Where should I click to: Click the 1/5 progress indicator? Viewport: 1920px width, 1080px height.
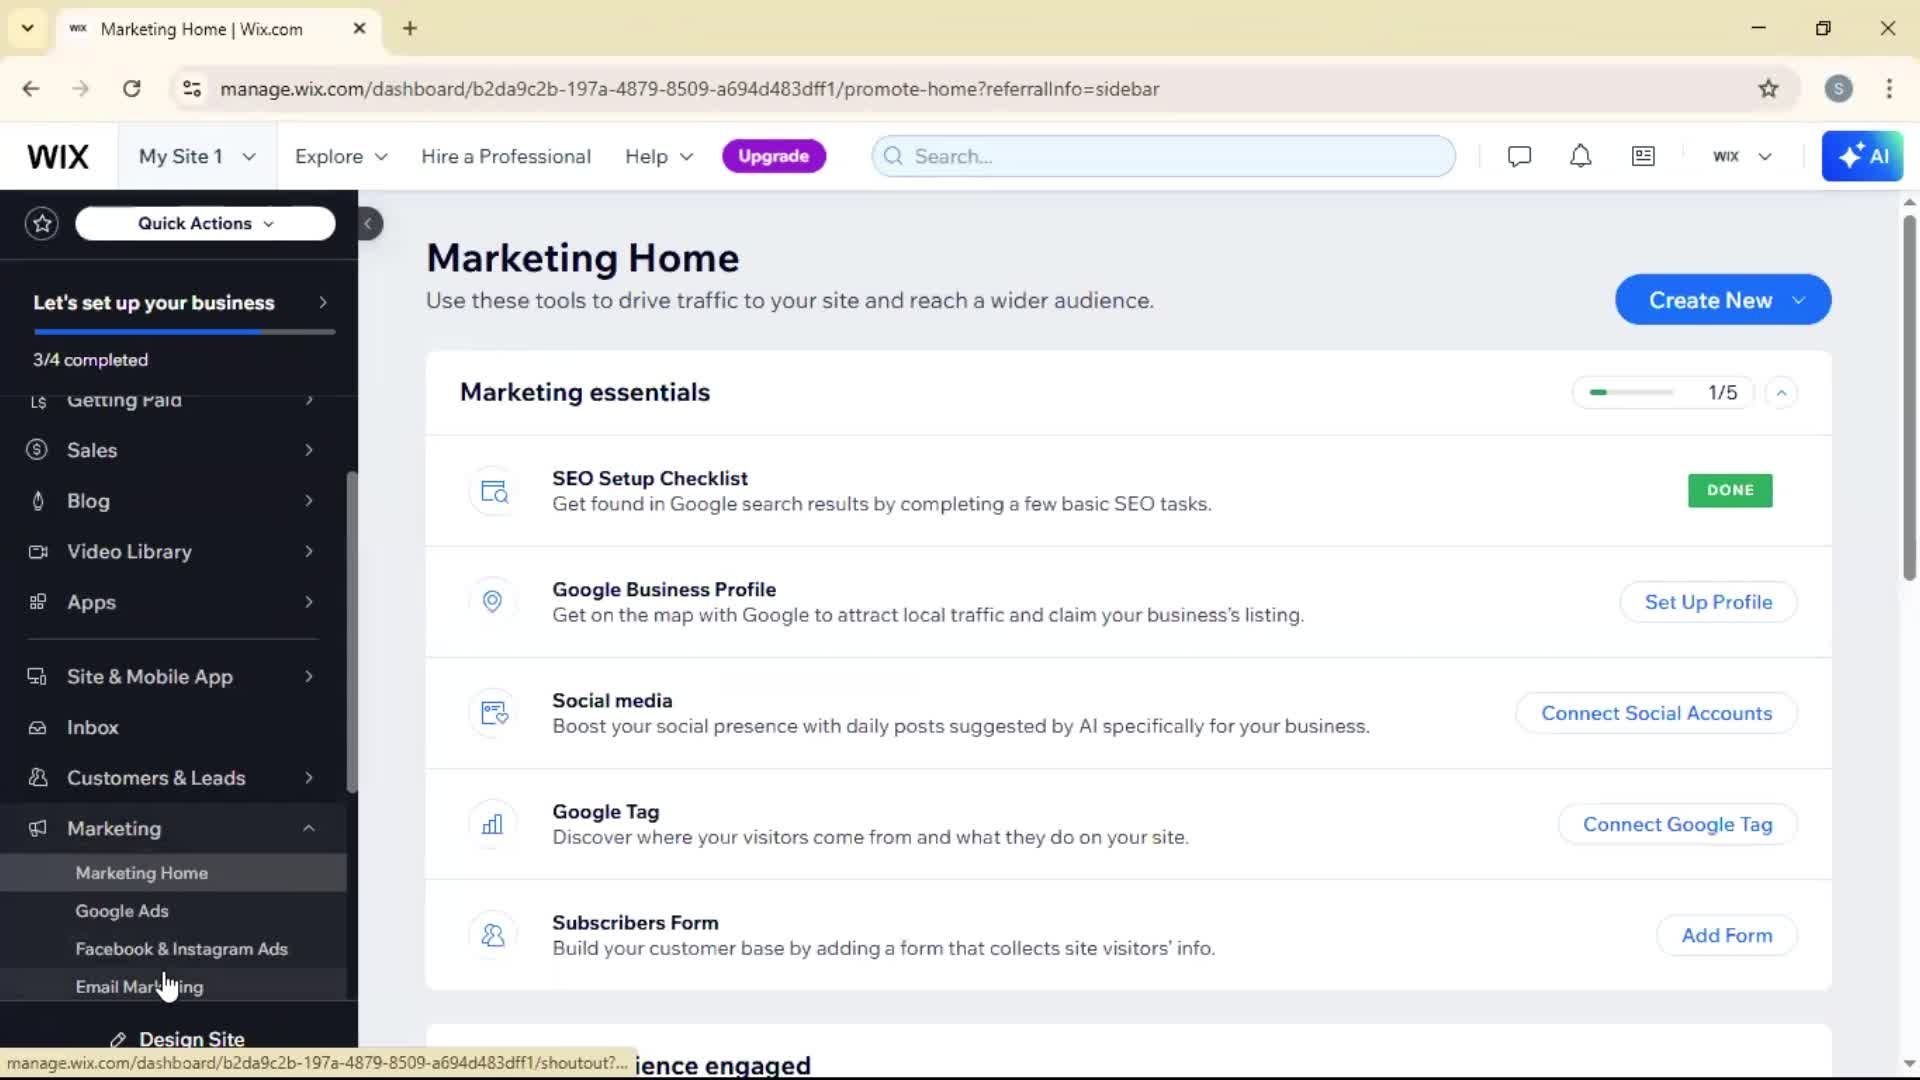coord(1662,393)
